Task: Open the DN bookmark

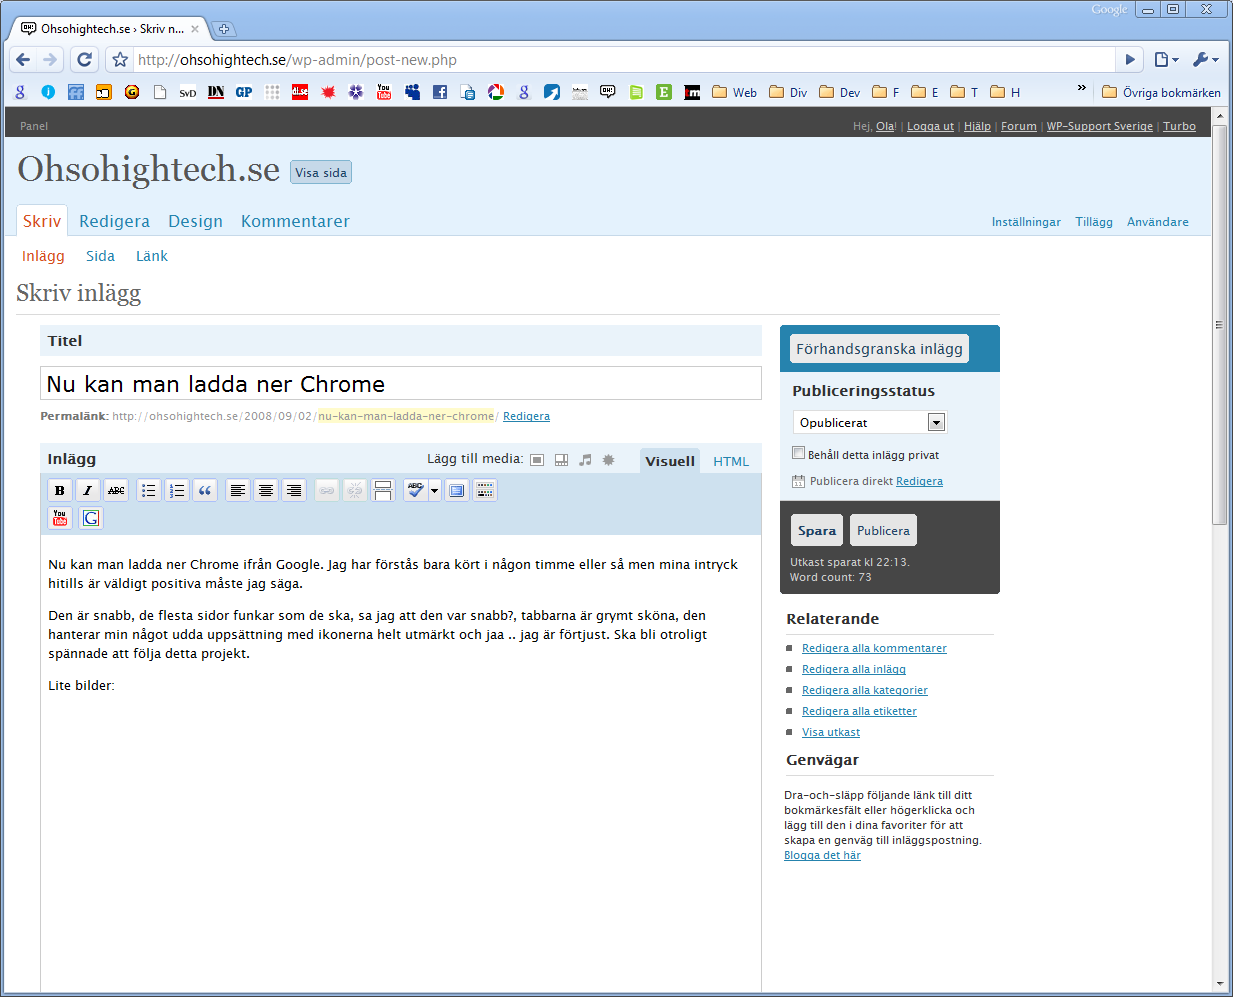Action: 216,92
